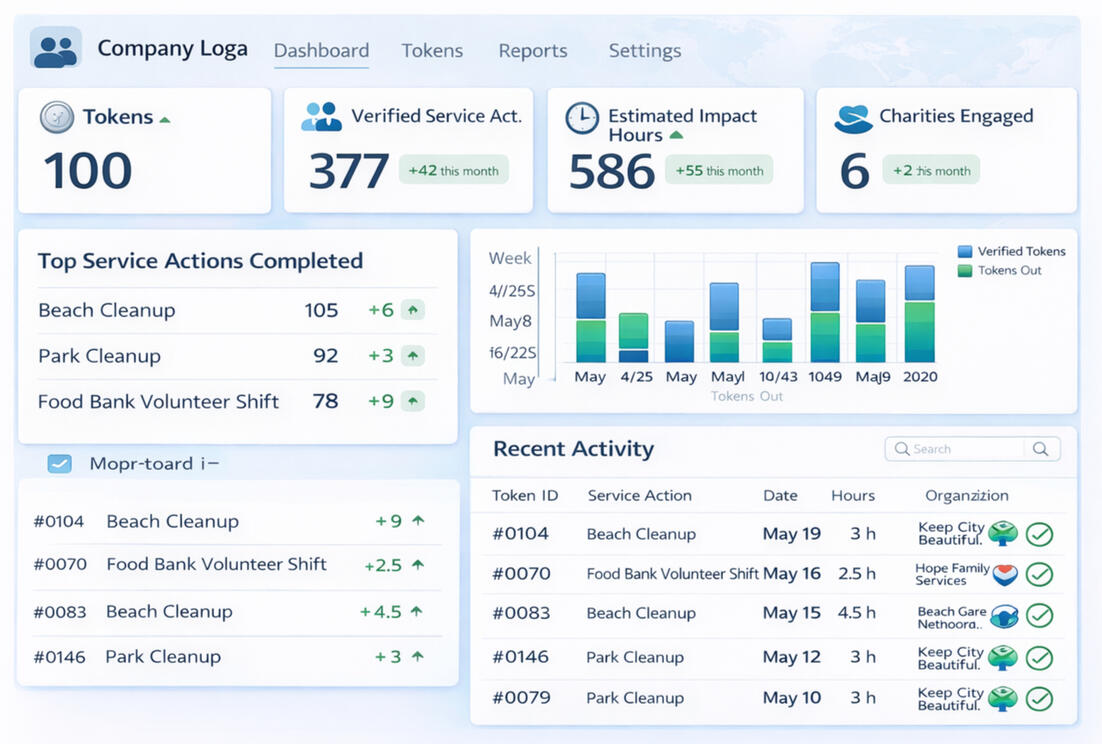Viewport: 1102px width, 744px height.
Task: Toggle the verified checkmark for token #0079
Action: point(1040,698)
